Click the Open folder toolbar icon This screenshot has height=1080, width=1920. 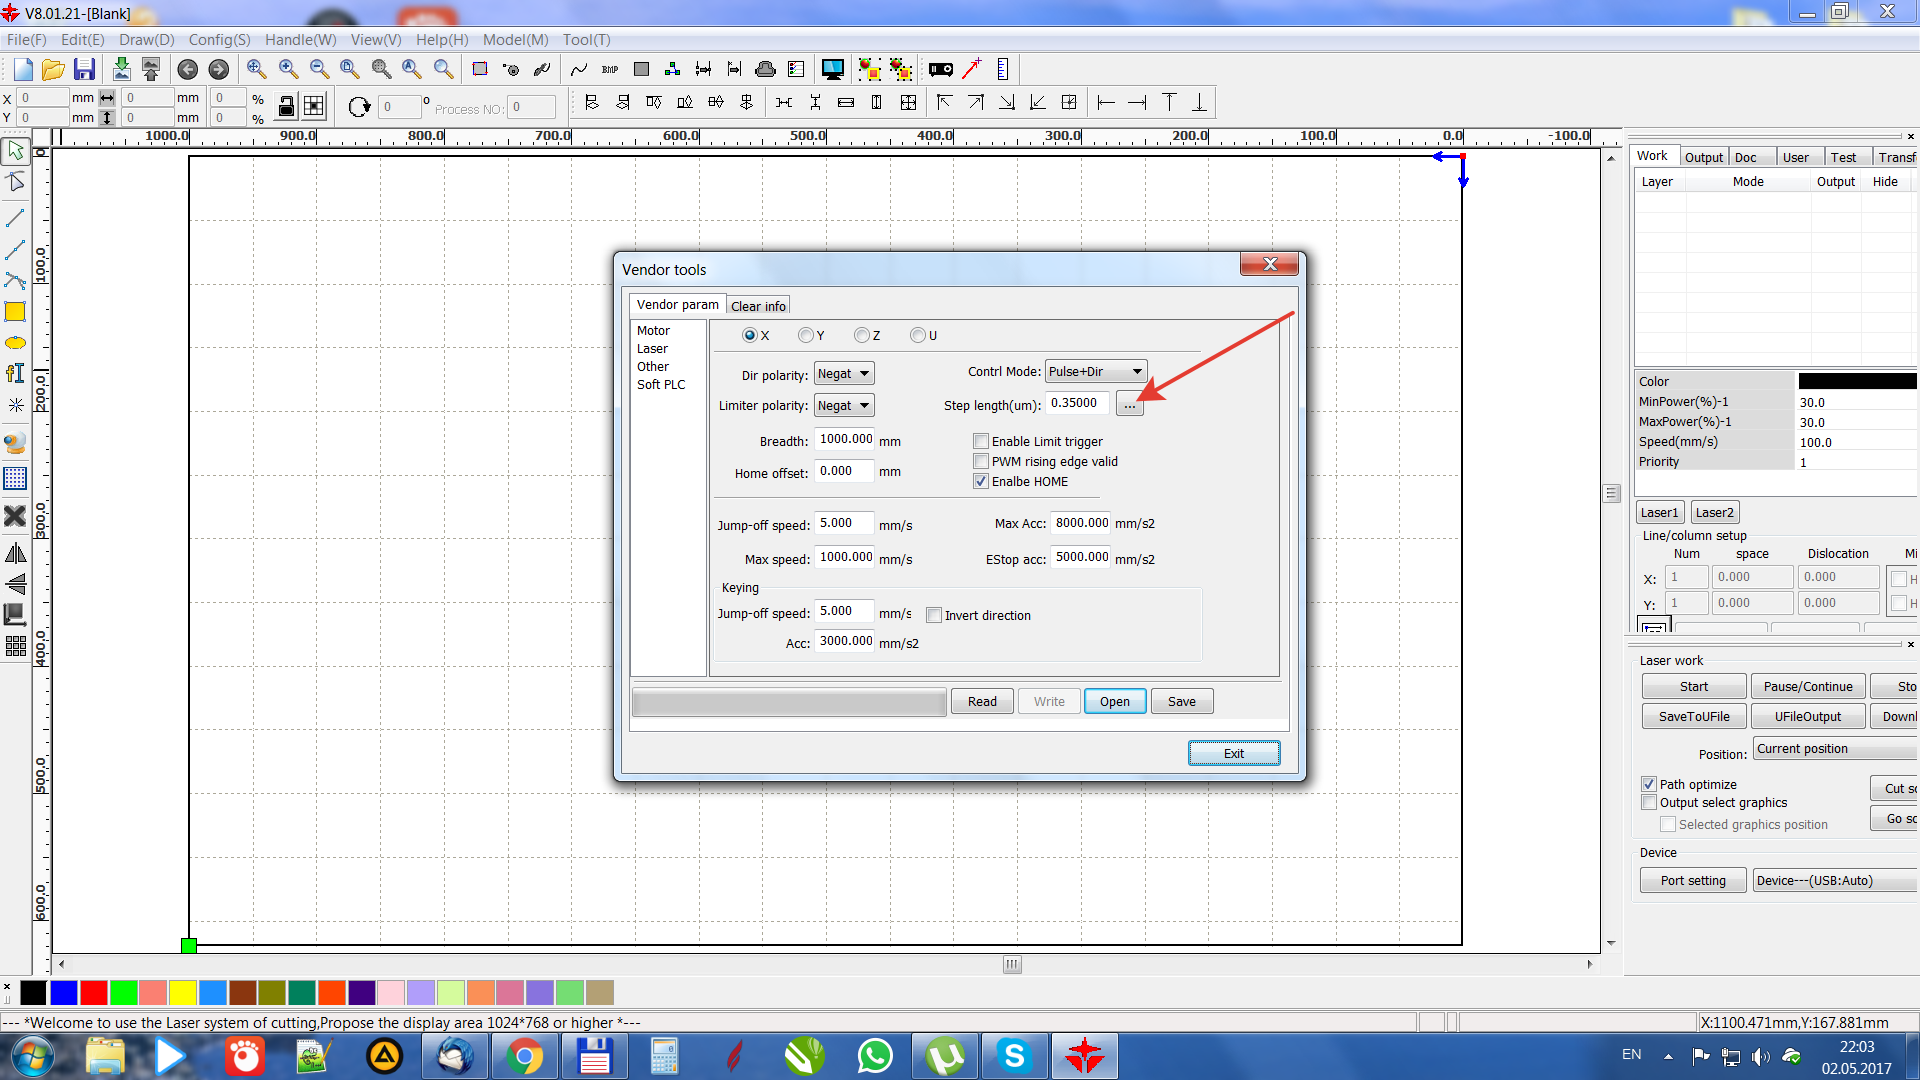(53, 69)
